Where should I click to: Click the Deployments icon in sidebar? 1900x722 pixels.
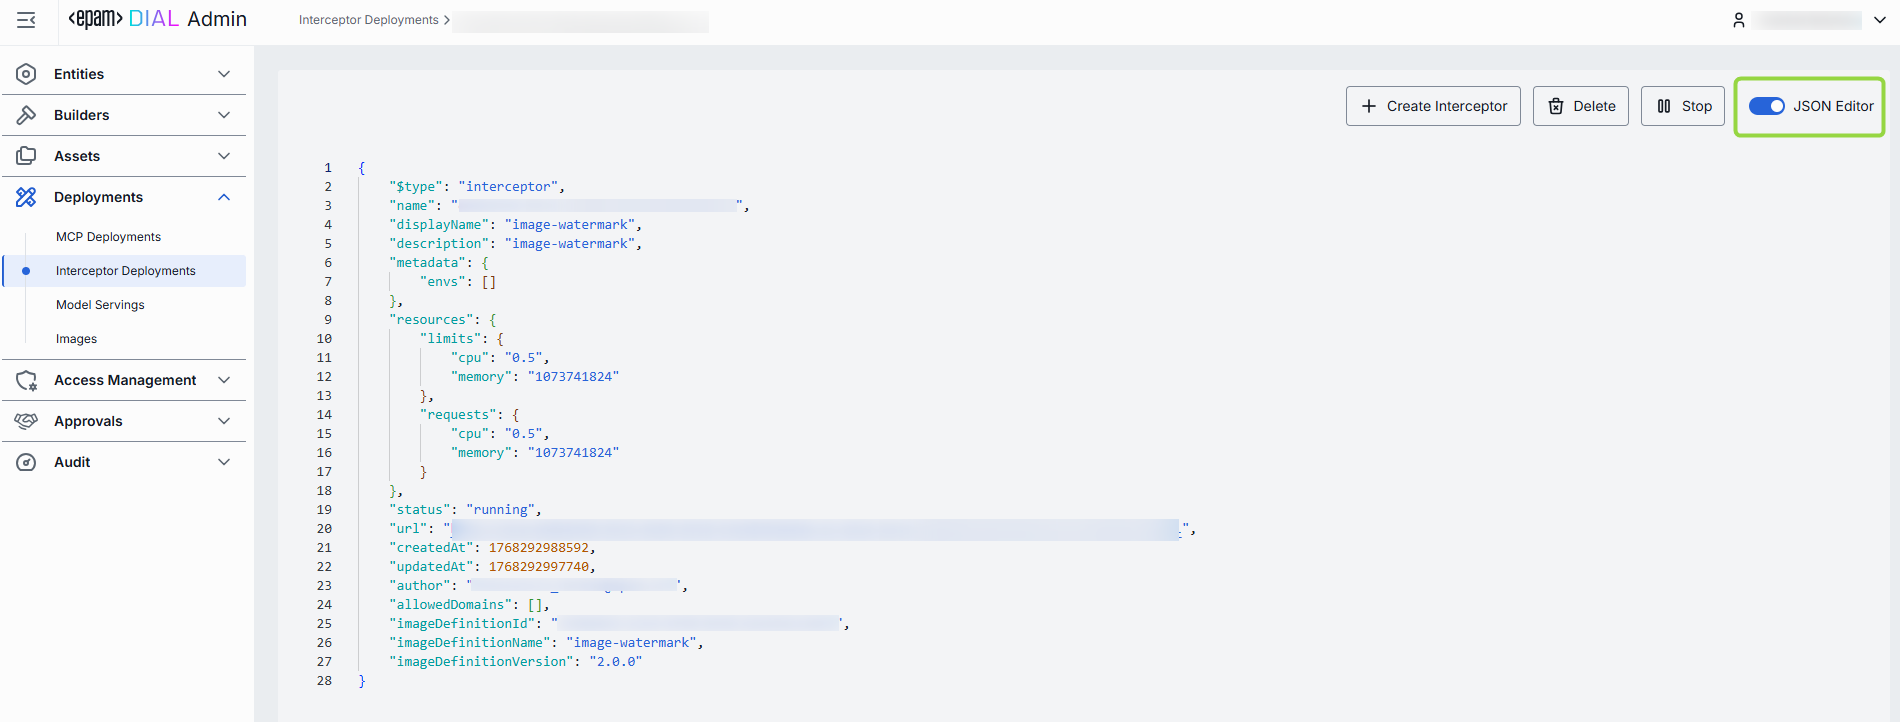point(27,197)
